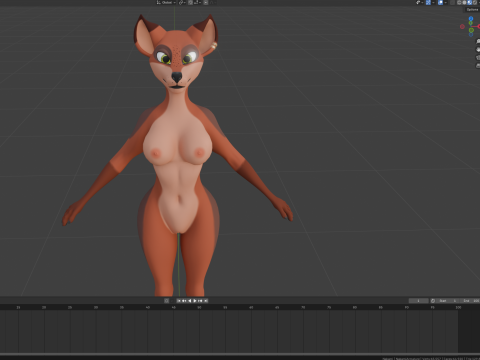The width and height of the screenshot is (480, 360).
Task: Switch to rendered viewport shading
Action: (x=475, y=2)
